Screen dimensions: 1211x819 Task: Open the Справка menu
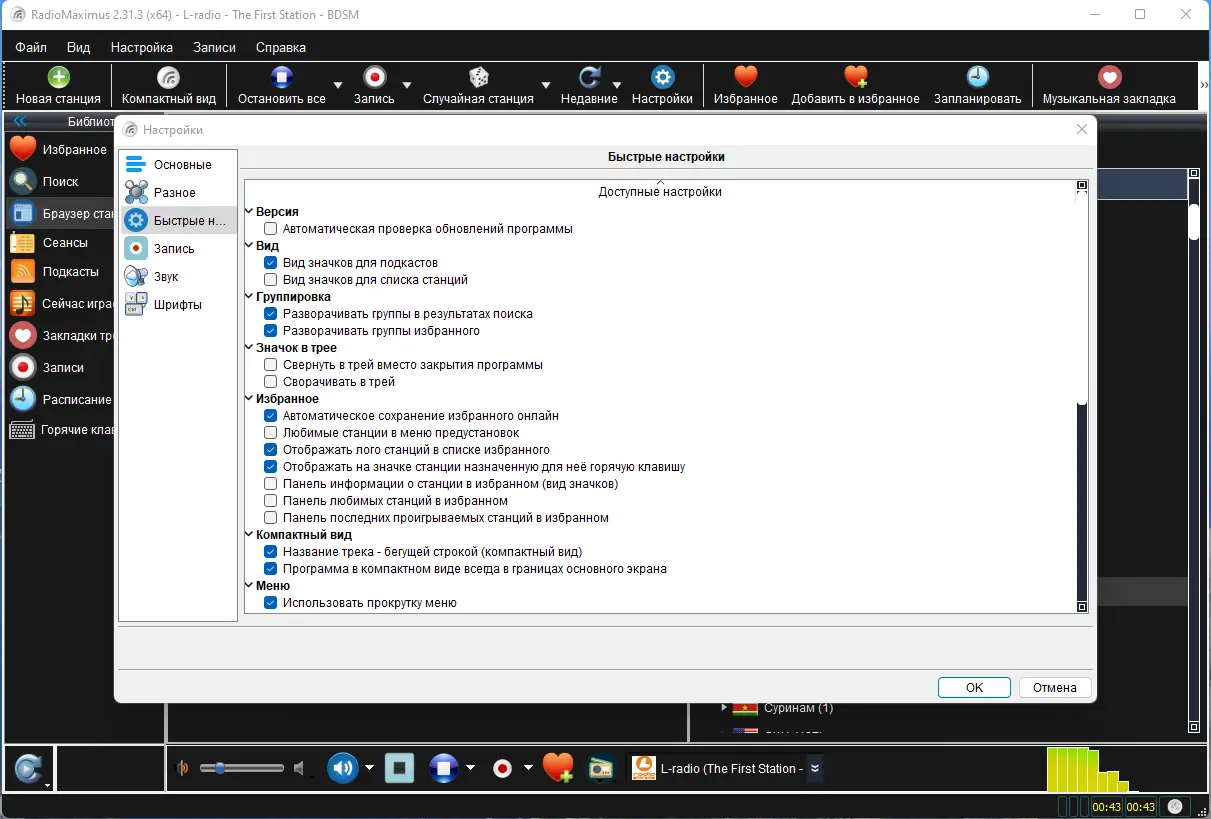[x=281, y=47]
